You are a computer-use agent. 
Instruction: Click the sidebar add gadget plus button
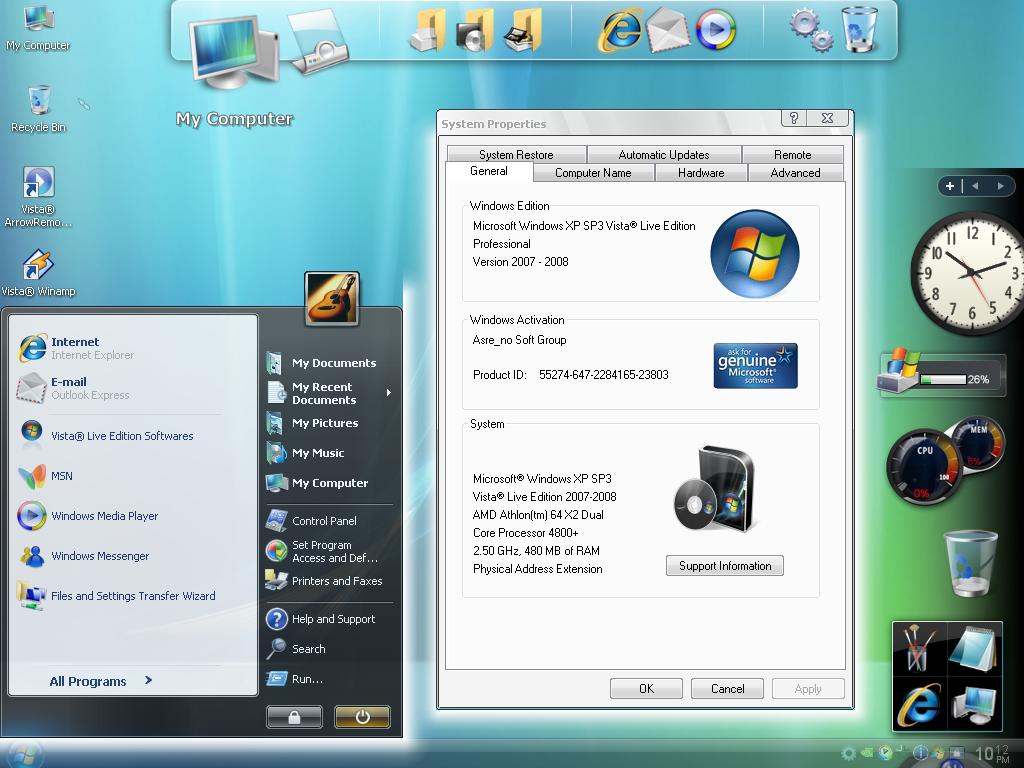click(x=950, y=186)
